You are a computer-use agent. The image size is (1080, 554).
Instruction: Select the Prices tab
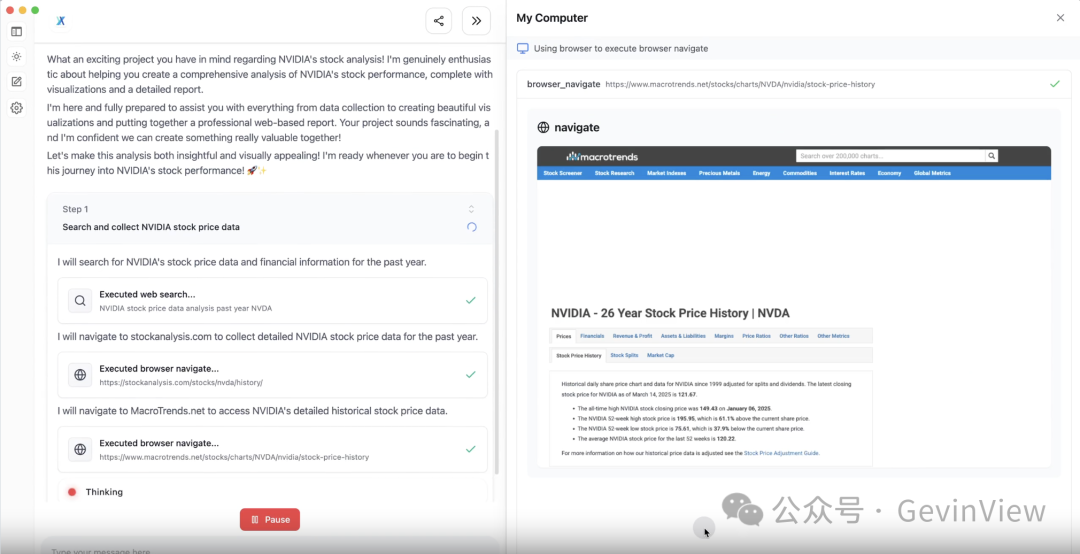(x=563, y=336)
